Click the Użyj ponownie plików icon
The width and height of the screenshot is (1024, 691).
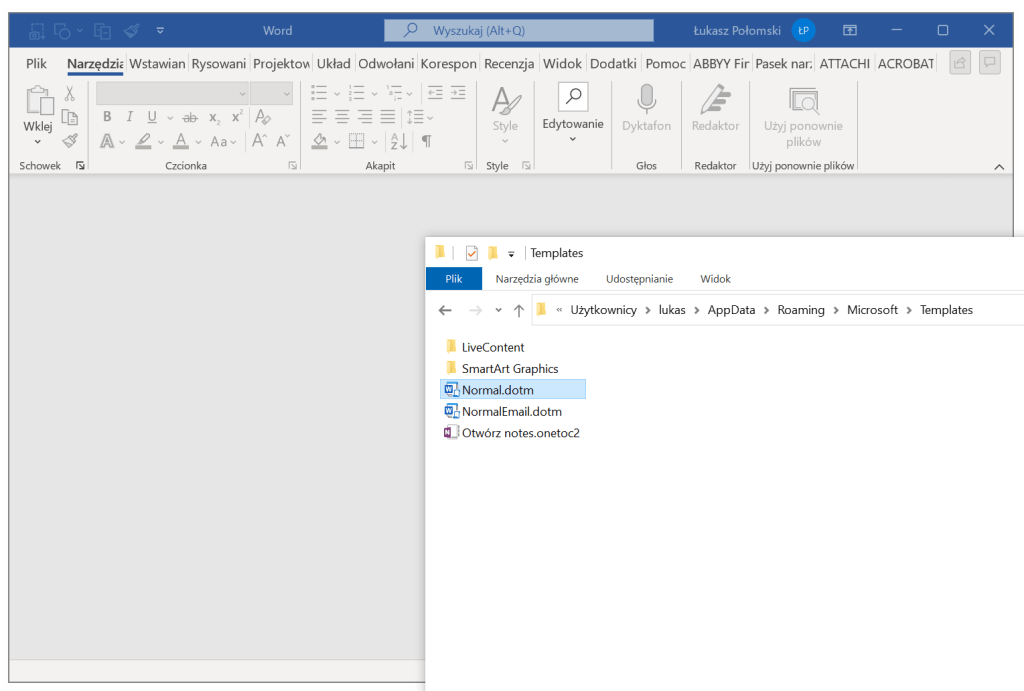[x=803, y=100]
